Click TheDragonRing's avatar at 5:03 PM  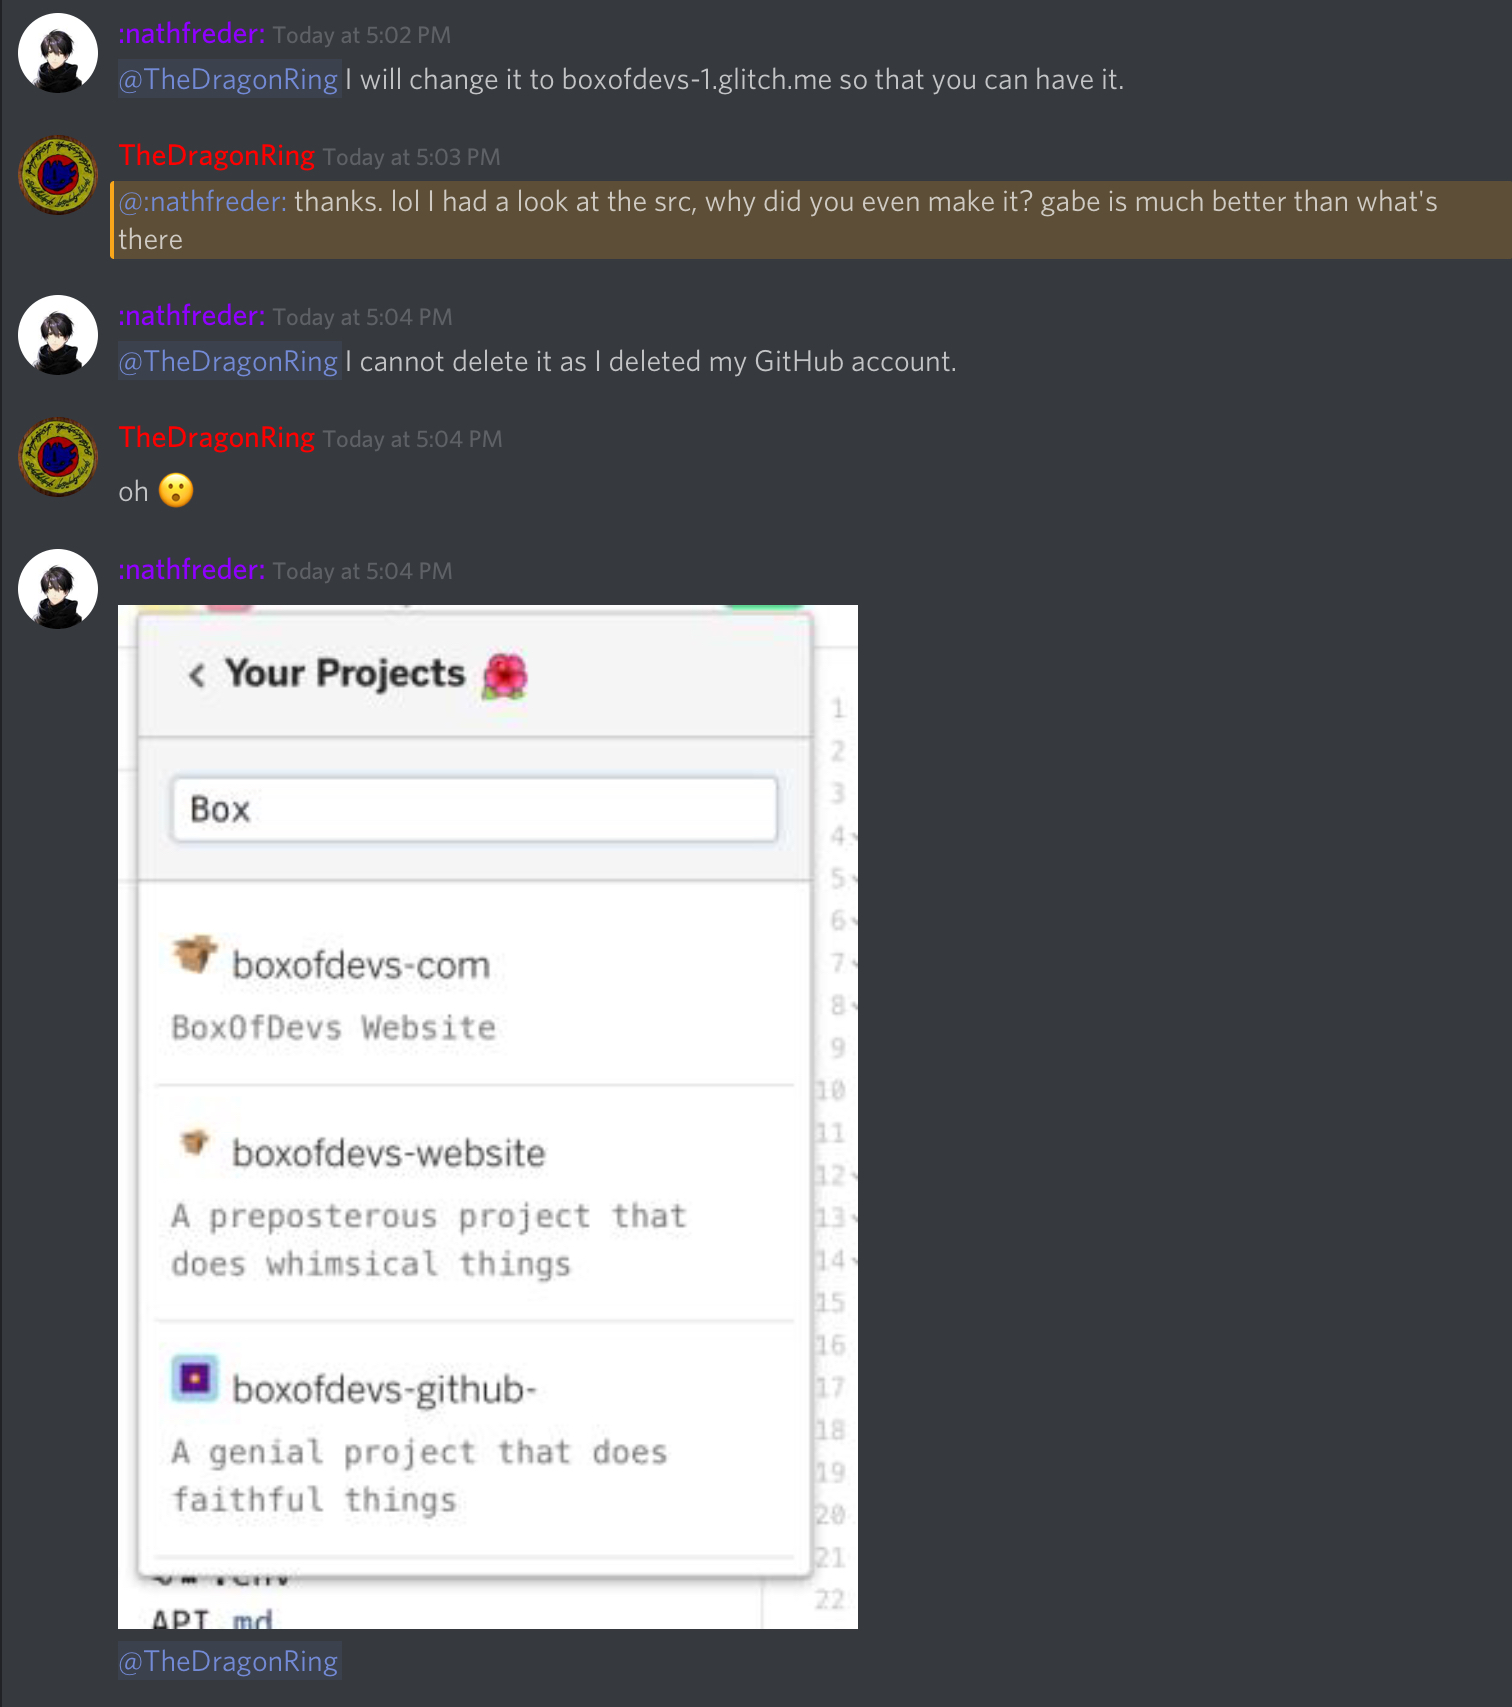(58, 175)
